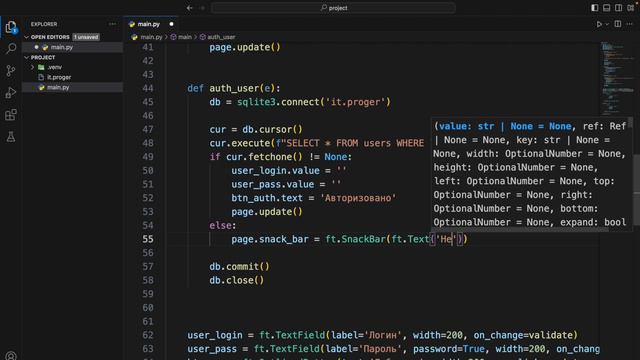Select main.py under Open Editors
Image resolution: width=640 pixels, height=360 pixels.
pyautogui.click(x=72, y=47)
